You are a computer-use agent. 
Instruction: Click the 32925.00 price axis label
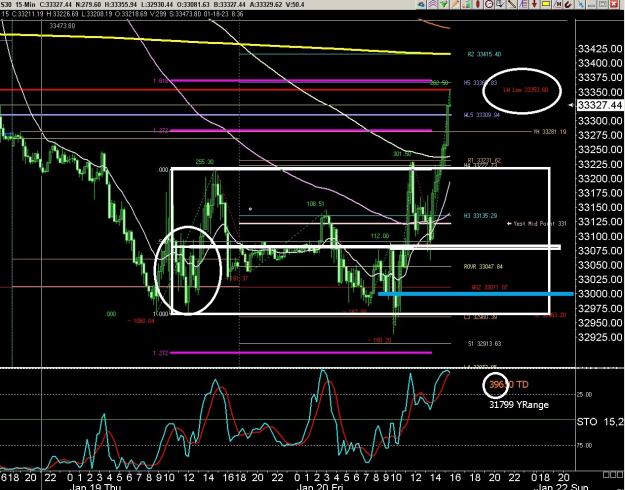point(600,337)
